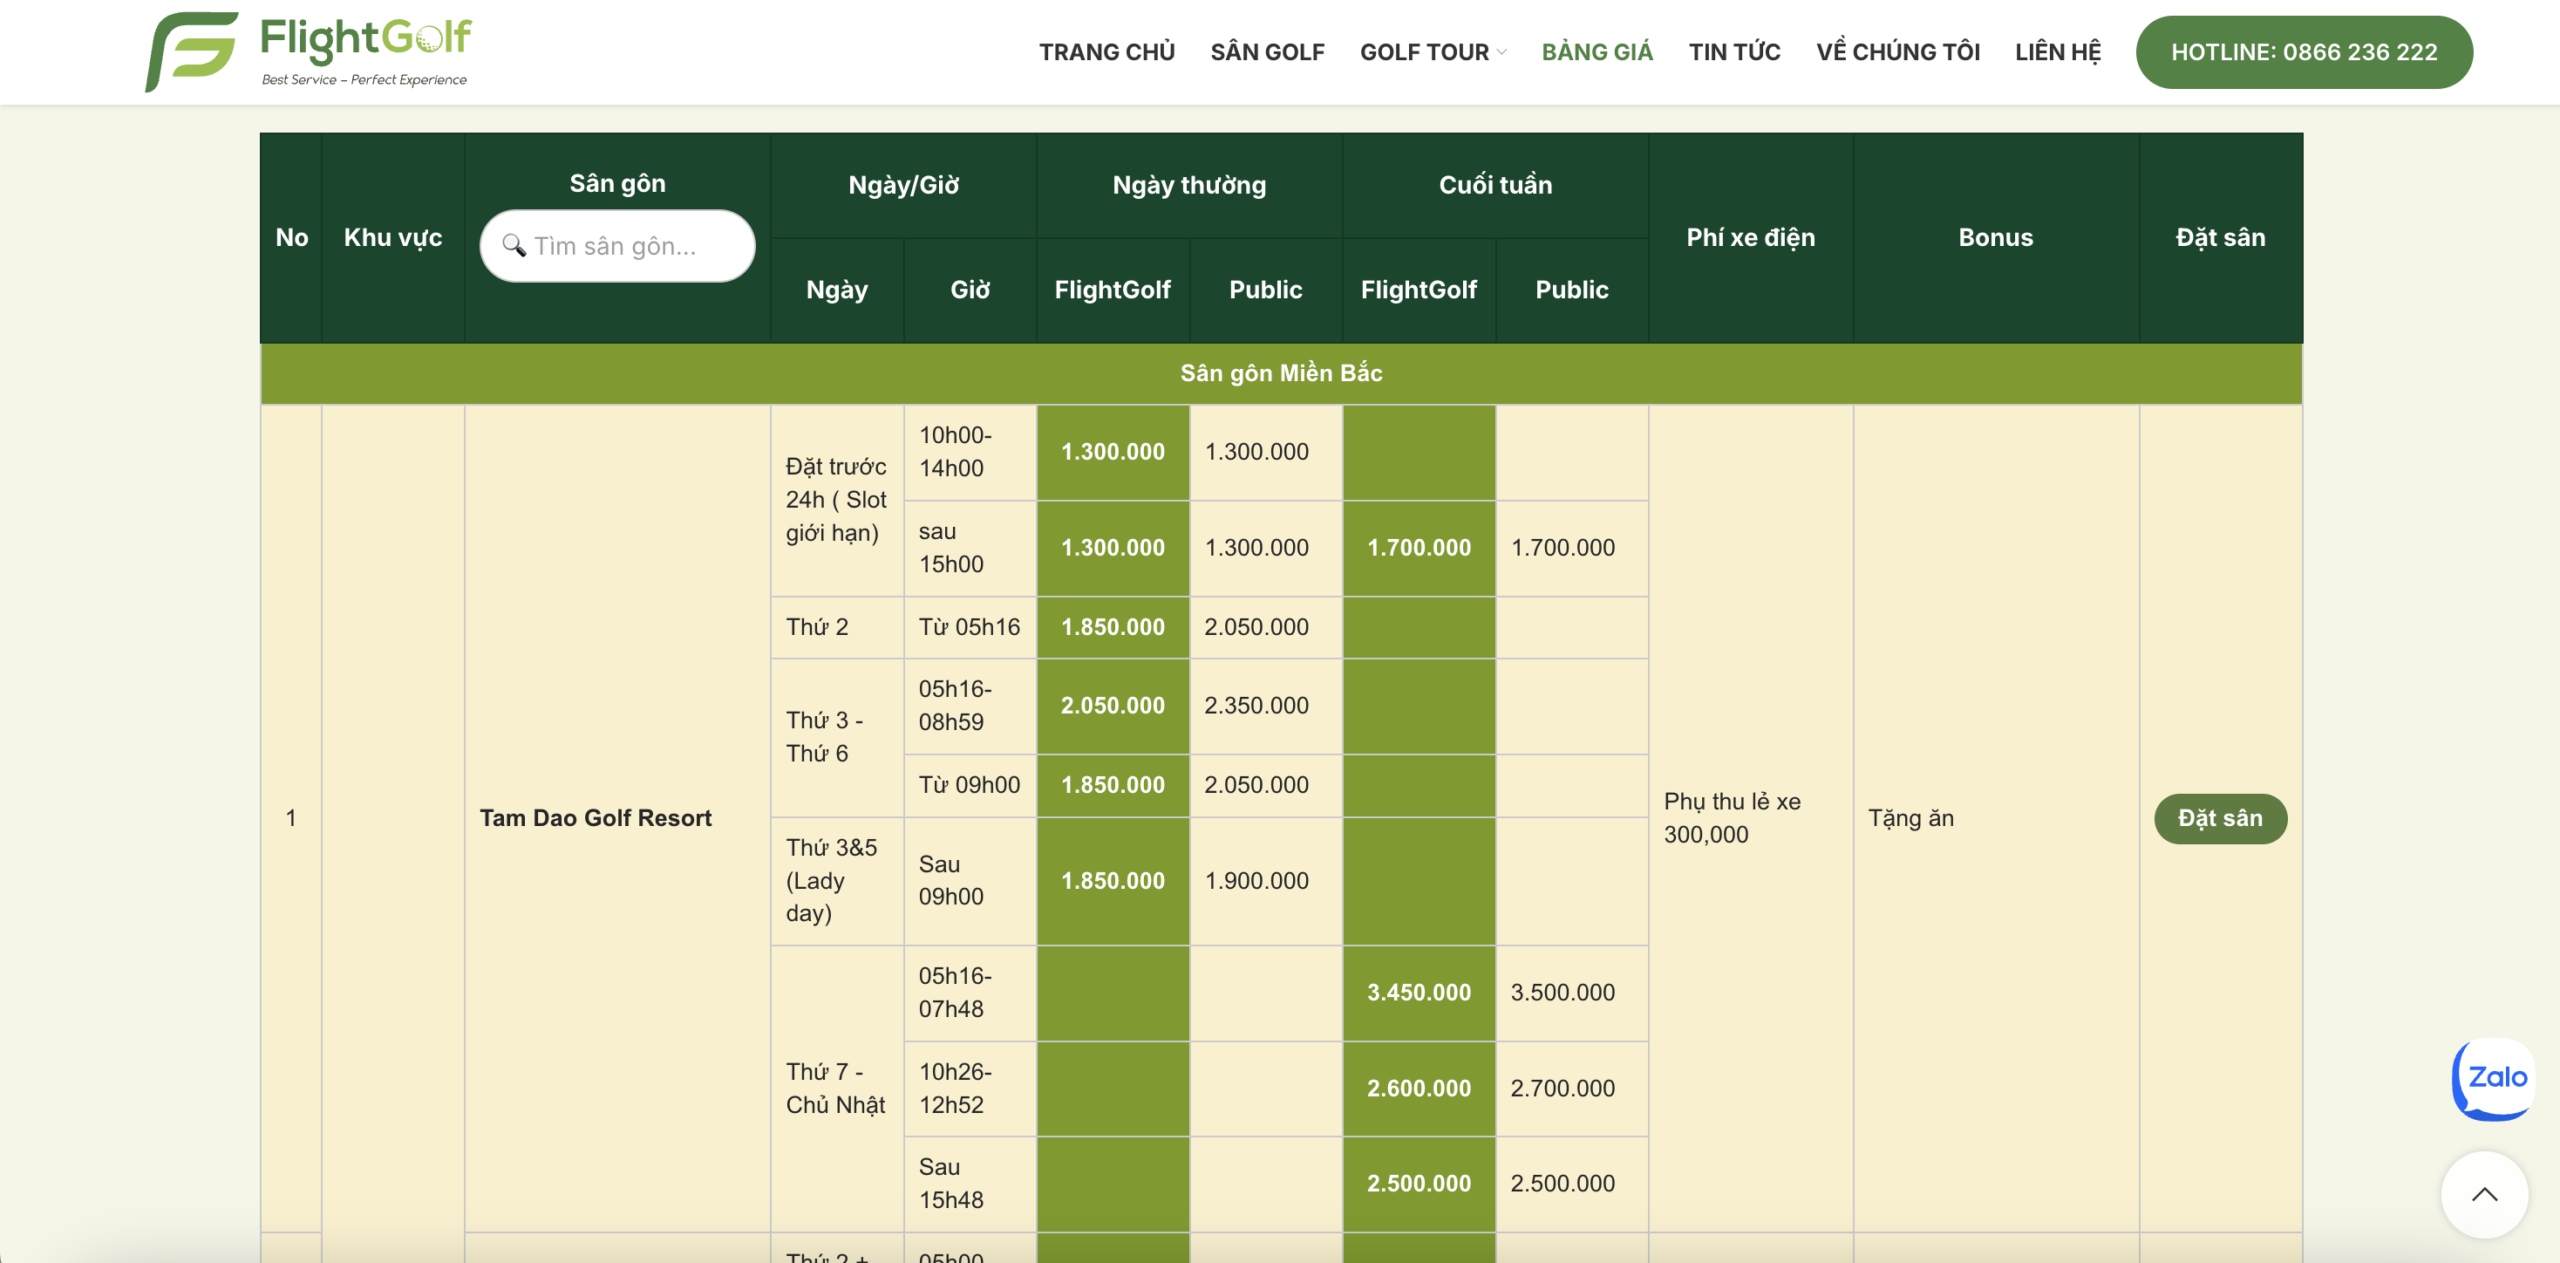Focus the Tìm sân gôn search field
This screenshot has height=1263, width=2560.
pos(617,246)
